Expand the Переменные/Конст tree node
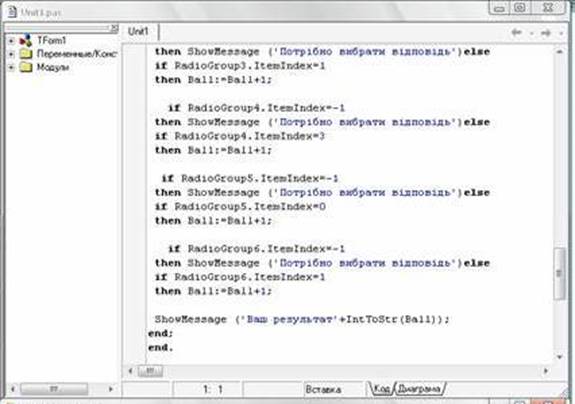Viewport: 575px width, 404px height. (x=11, y=54)
